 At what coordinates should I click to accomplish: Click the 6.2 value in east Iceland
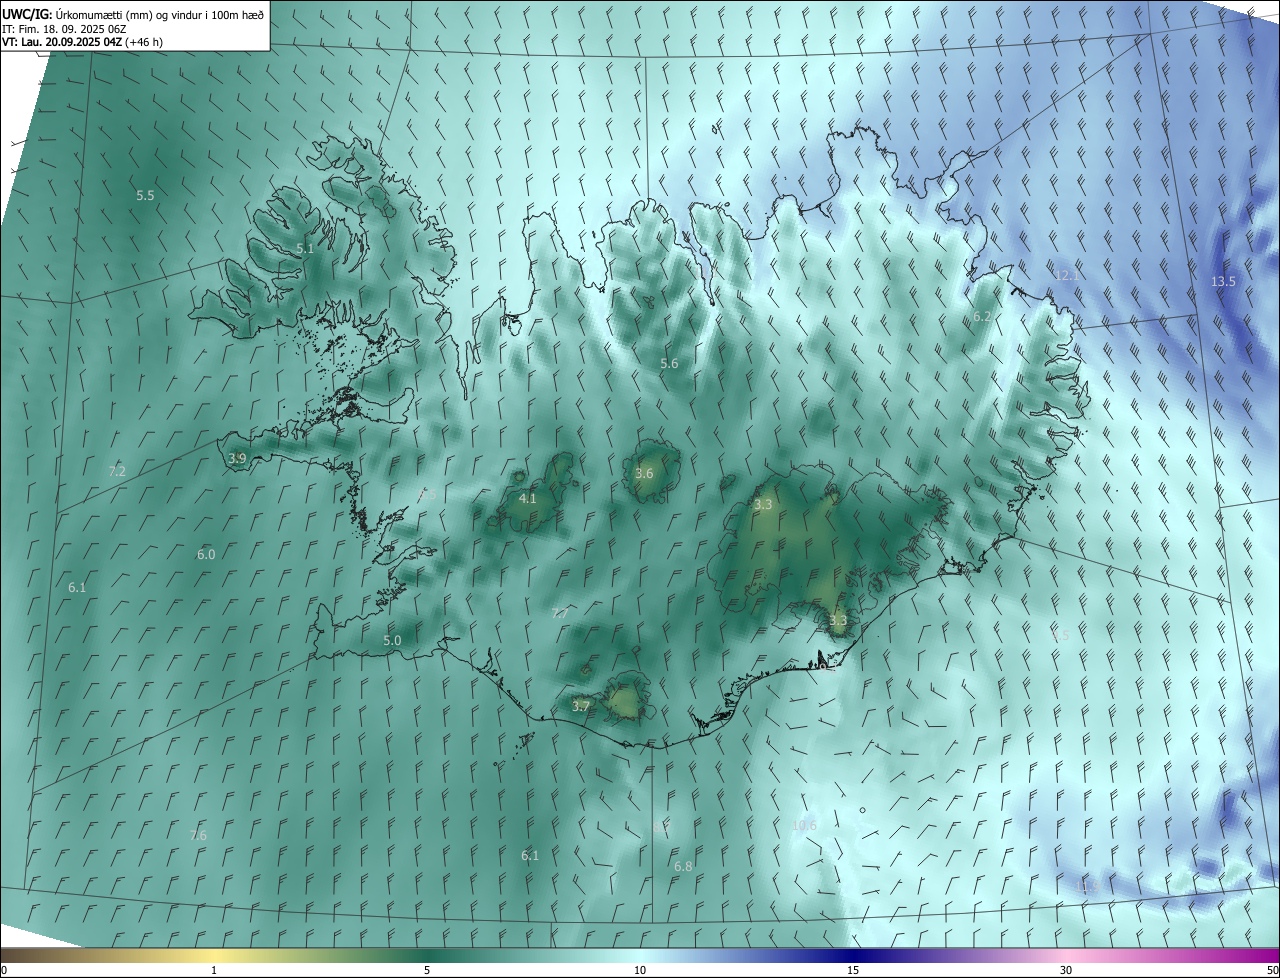click(982, 316)
